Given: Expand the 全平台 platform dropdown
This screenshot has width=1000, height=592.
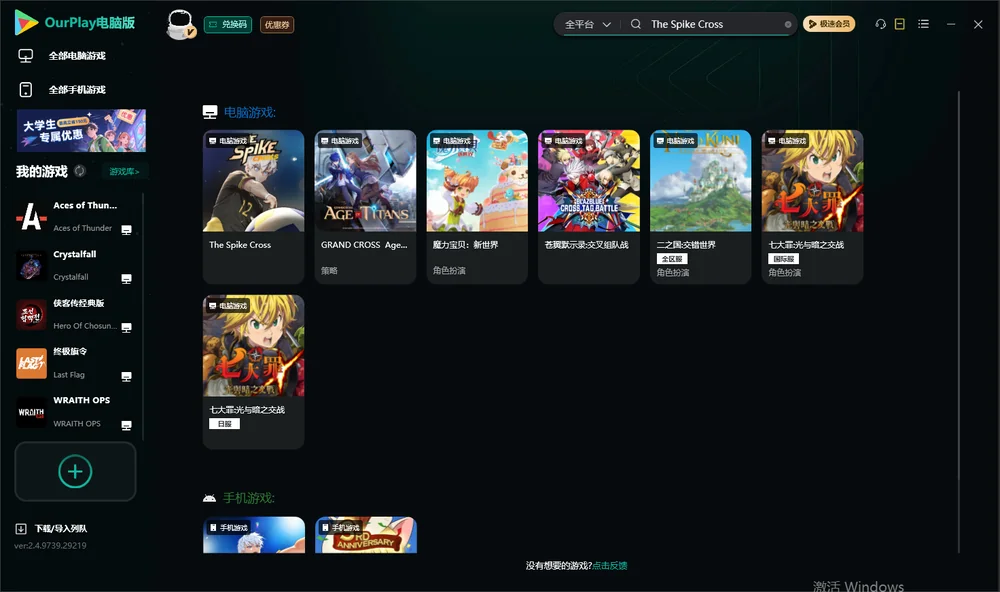Looking at the screenshot, I should coord(587,24).
